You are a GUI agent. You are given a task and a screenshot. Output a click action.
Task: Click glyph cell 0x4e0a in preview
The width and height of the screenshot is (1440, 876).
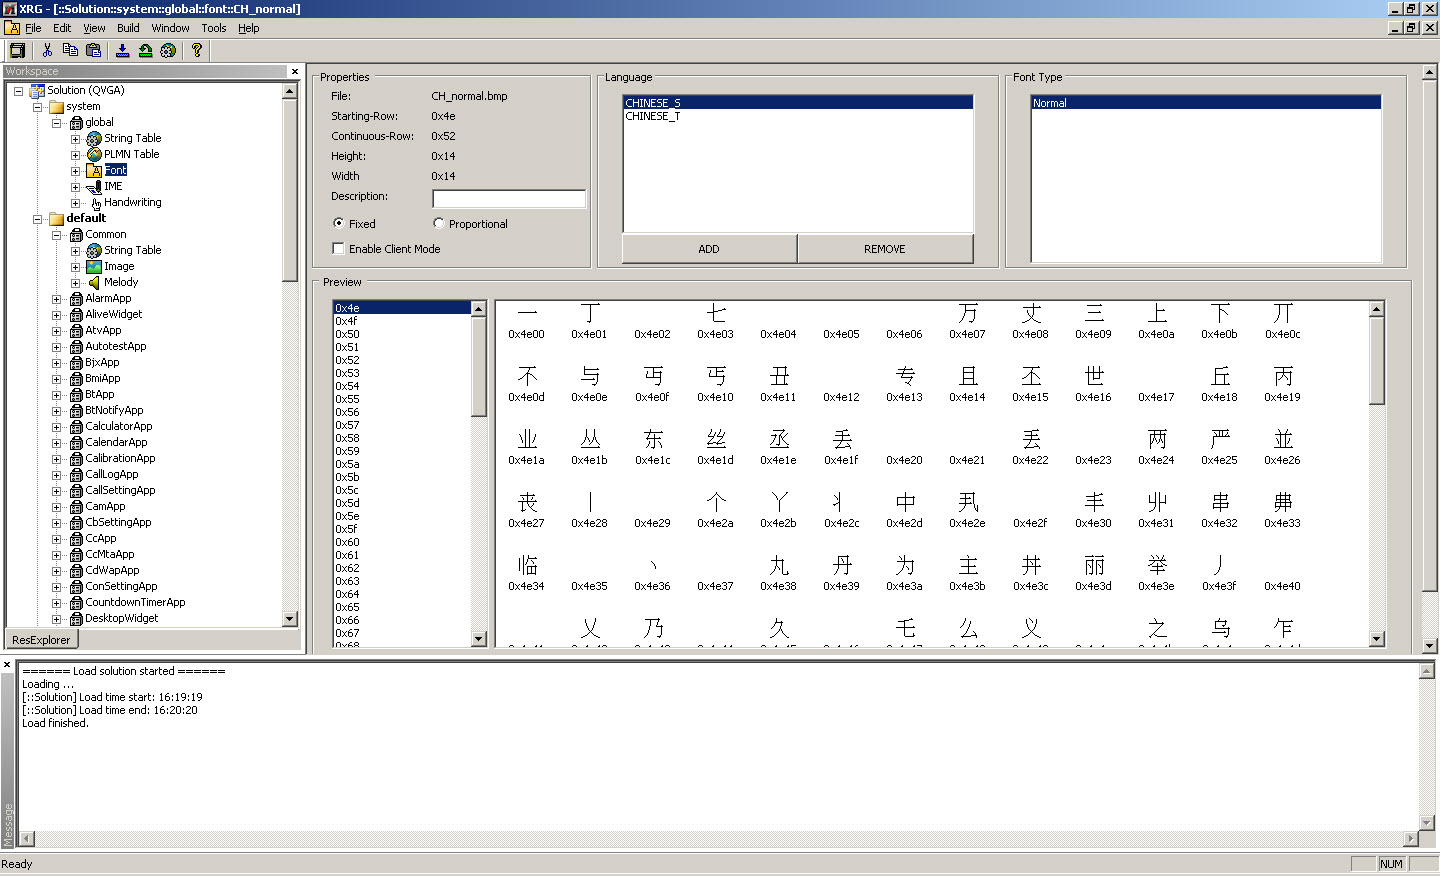tap(1157, 320)
